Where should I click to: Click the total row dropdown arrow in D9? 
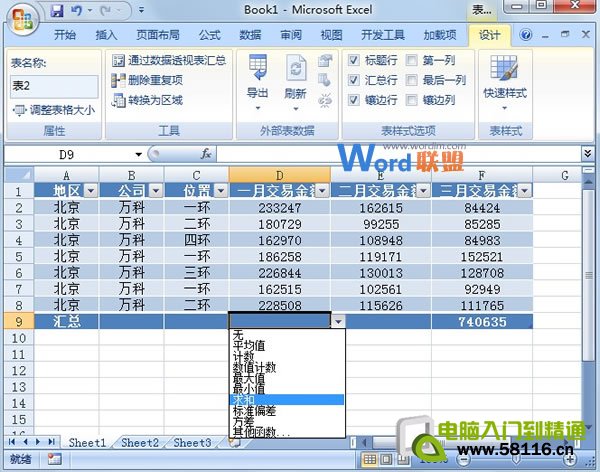pos(338,322)
